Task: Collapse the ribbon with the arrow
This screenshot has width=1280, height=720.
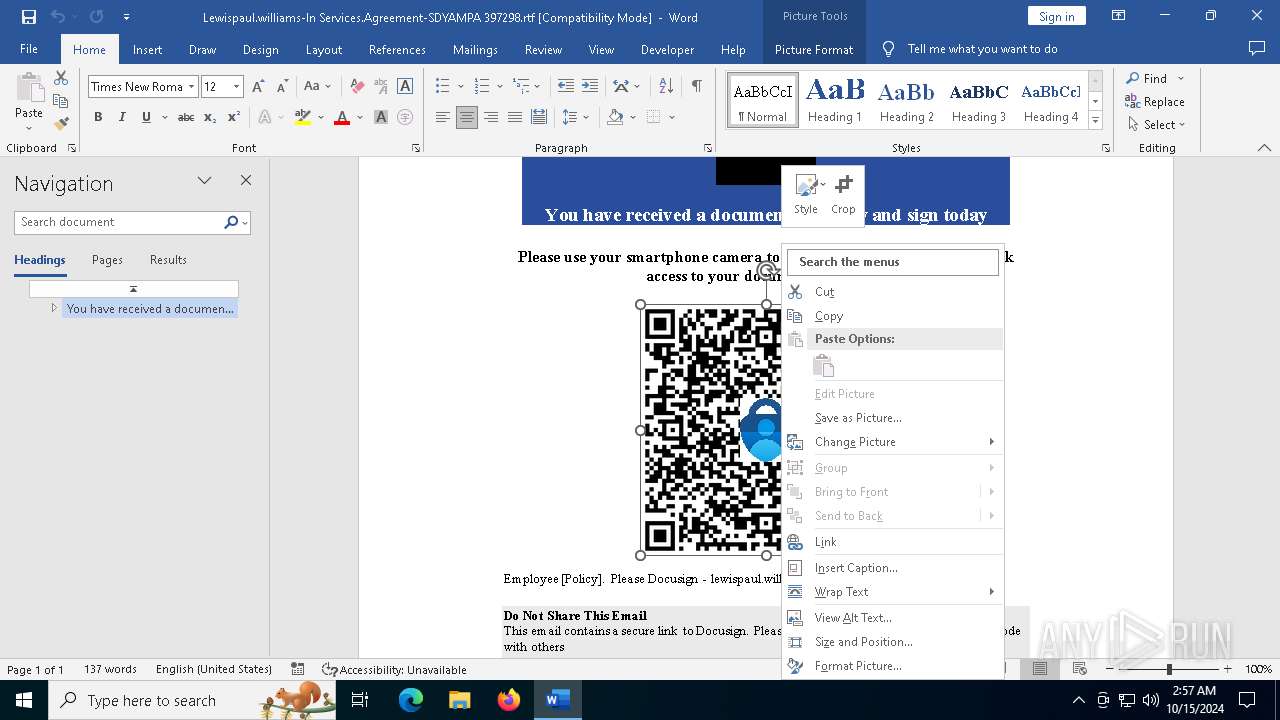Action: pyautogui.click(x=1264, y=148)
